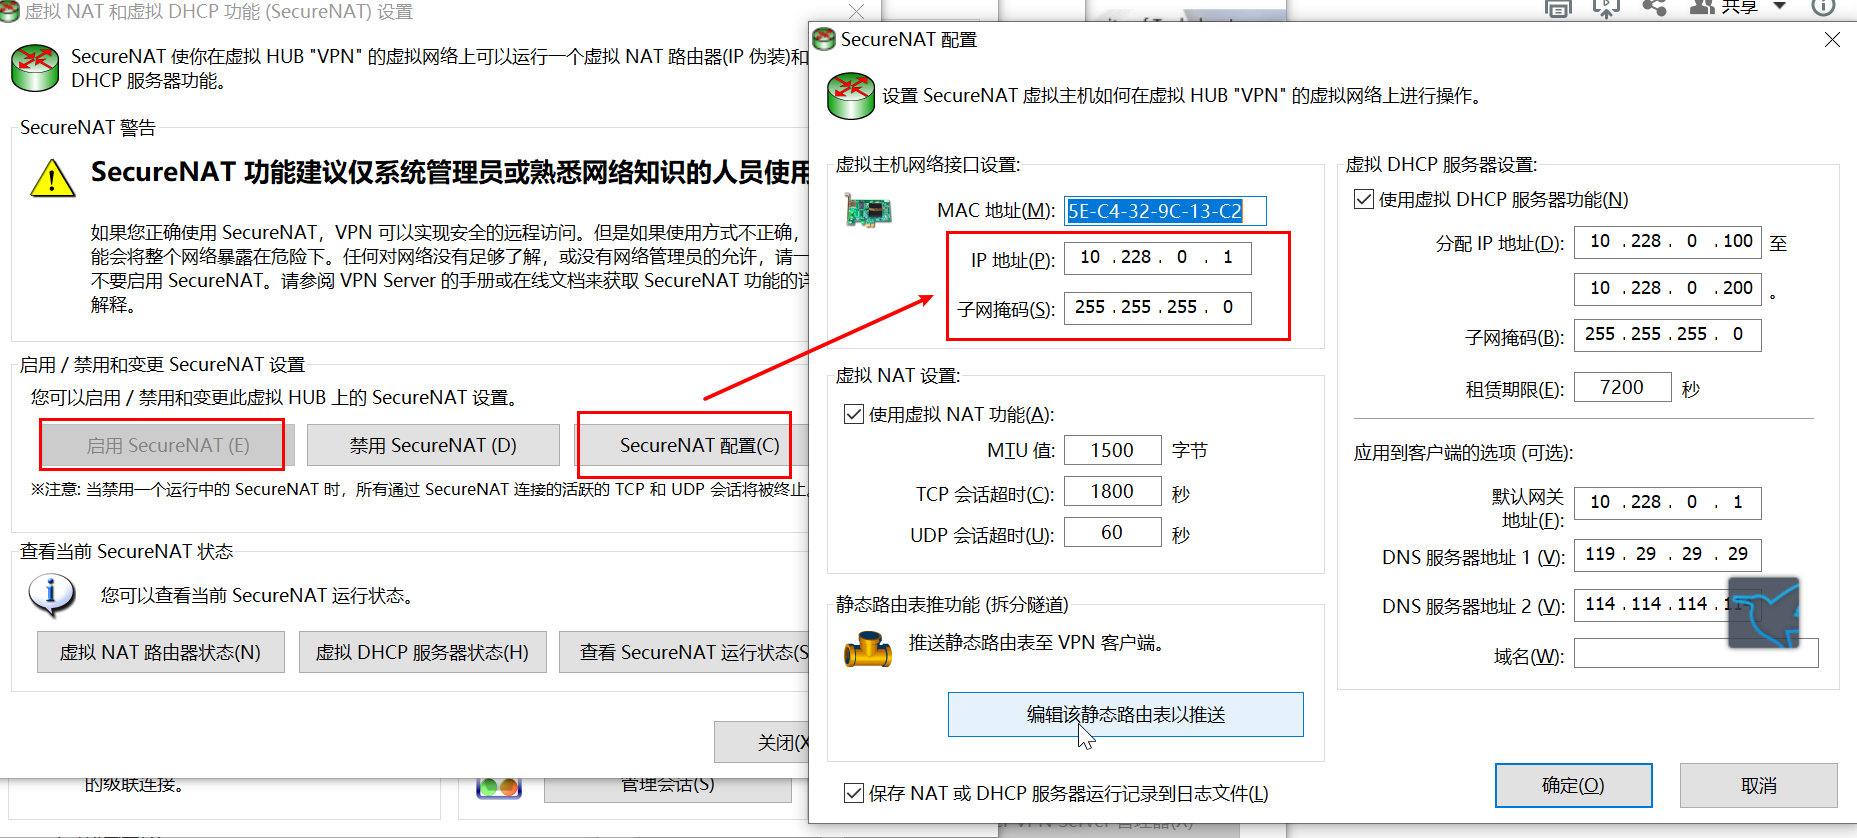Viewport: 1857px width, 838px height.
Task: Click 取消 button in SecureNAT config
Action: tap(1759, 786)
